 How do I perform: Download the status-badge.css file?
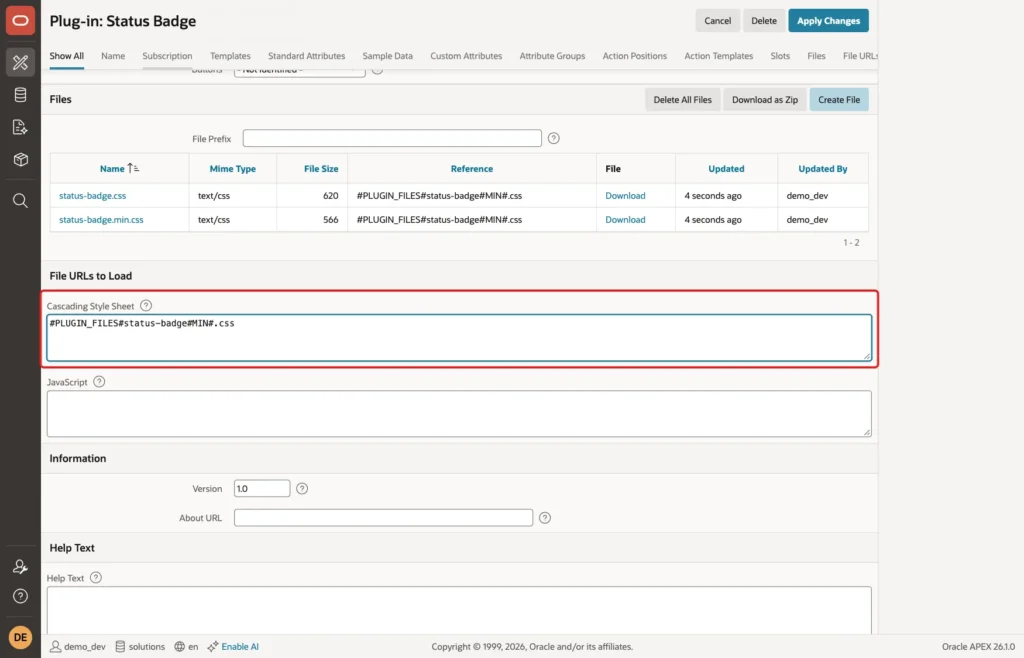tap(625, 196)
